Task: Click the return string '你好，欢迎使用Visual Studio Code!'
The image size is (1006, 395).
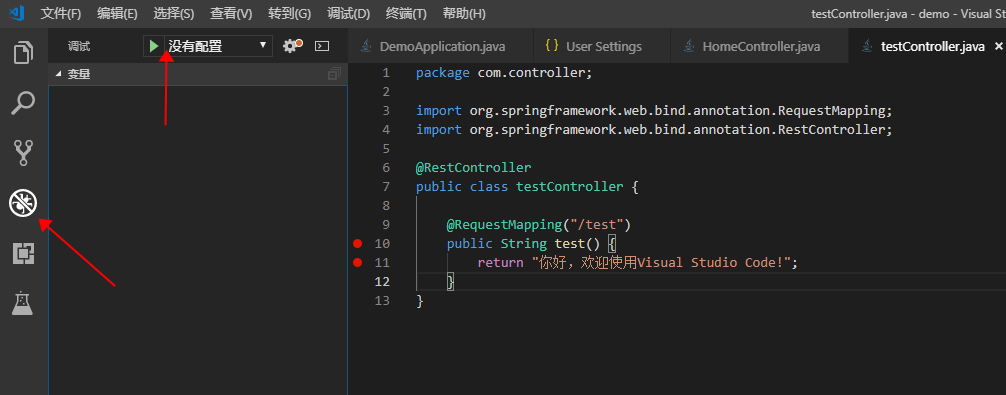Action: click(660, 263)
